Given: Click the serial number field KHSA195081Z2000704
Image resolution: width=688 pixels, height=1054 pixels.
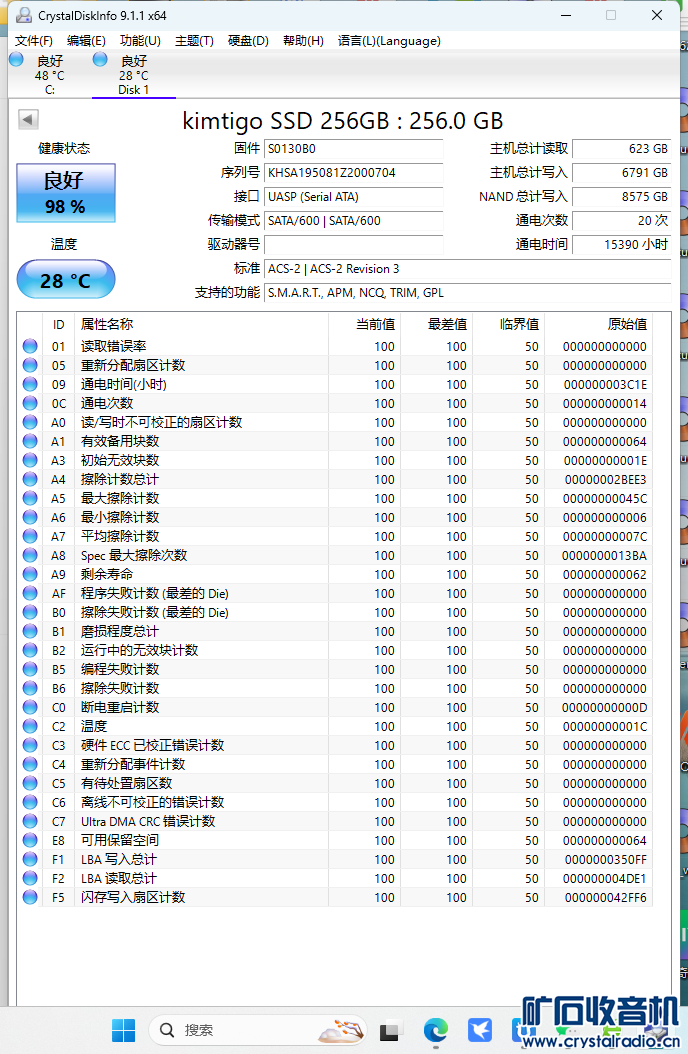Looking at the screenshot, I should 353,173.
